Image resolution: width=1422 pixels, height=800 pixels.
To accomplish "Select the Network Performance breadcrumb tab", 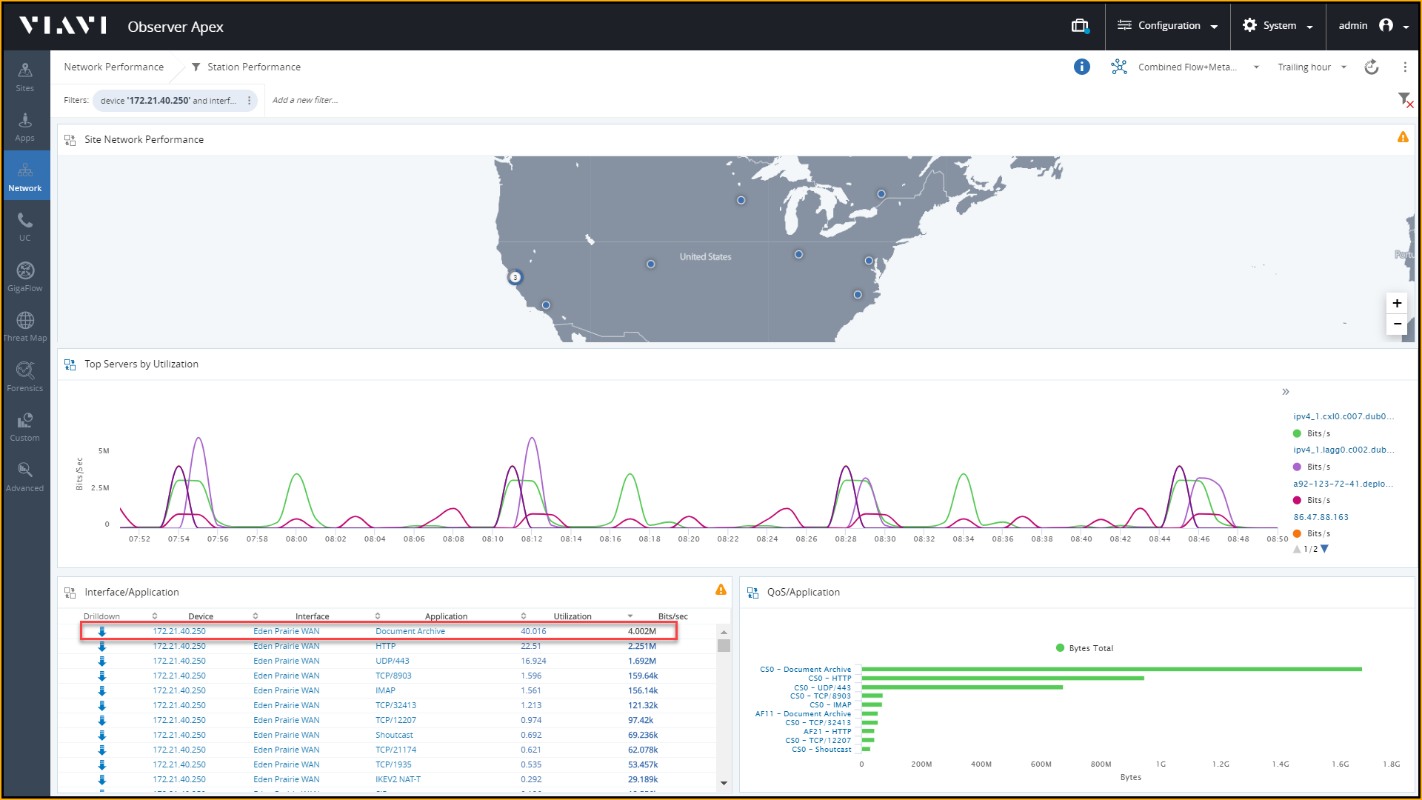I will 114,67.
